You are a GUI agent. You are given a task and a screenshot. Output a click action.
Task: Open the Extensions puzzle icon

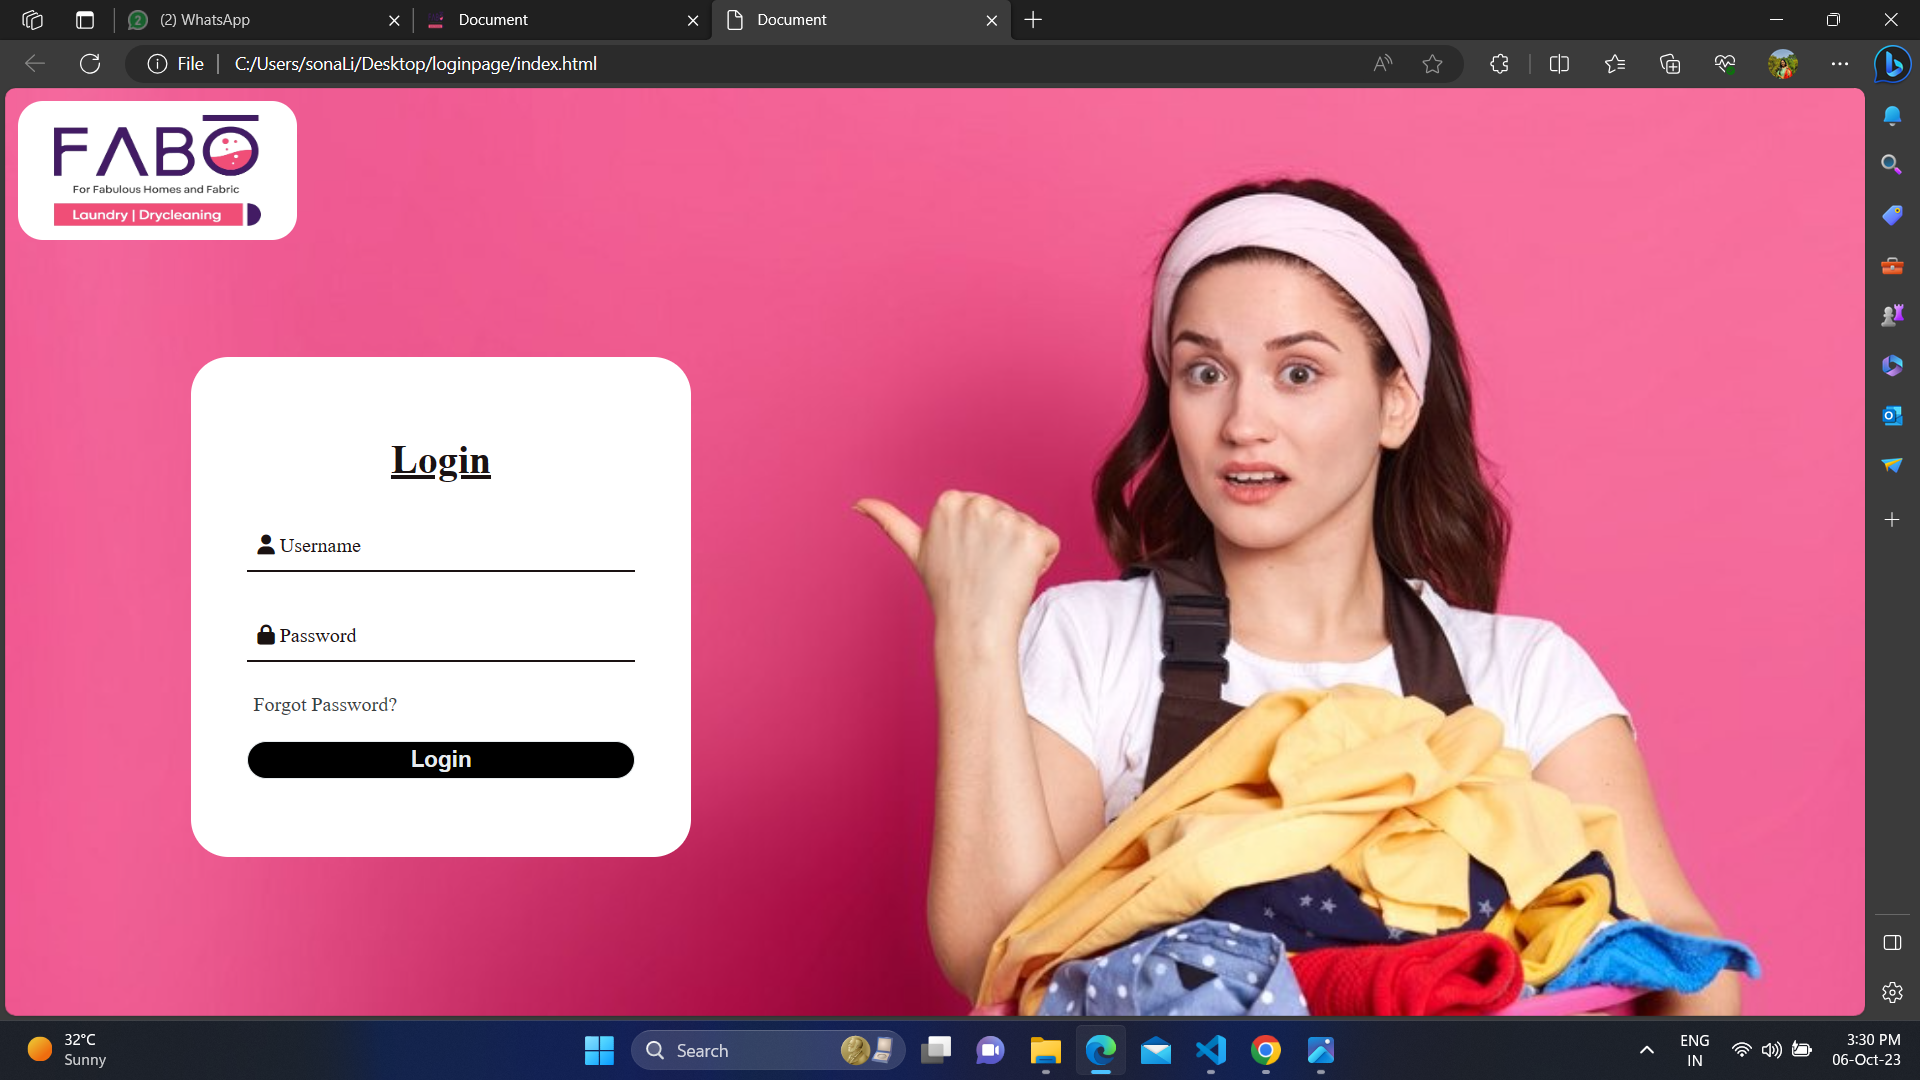pos(1499,64)
